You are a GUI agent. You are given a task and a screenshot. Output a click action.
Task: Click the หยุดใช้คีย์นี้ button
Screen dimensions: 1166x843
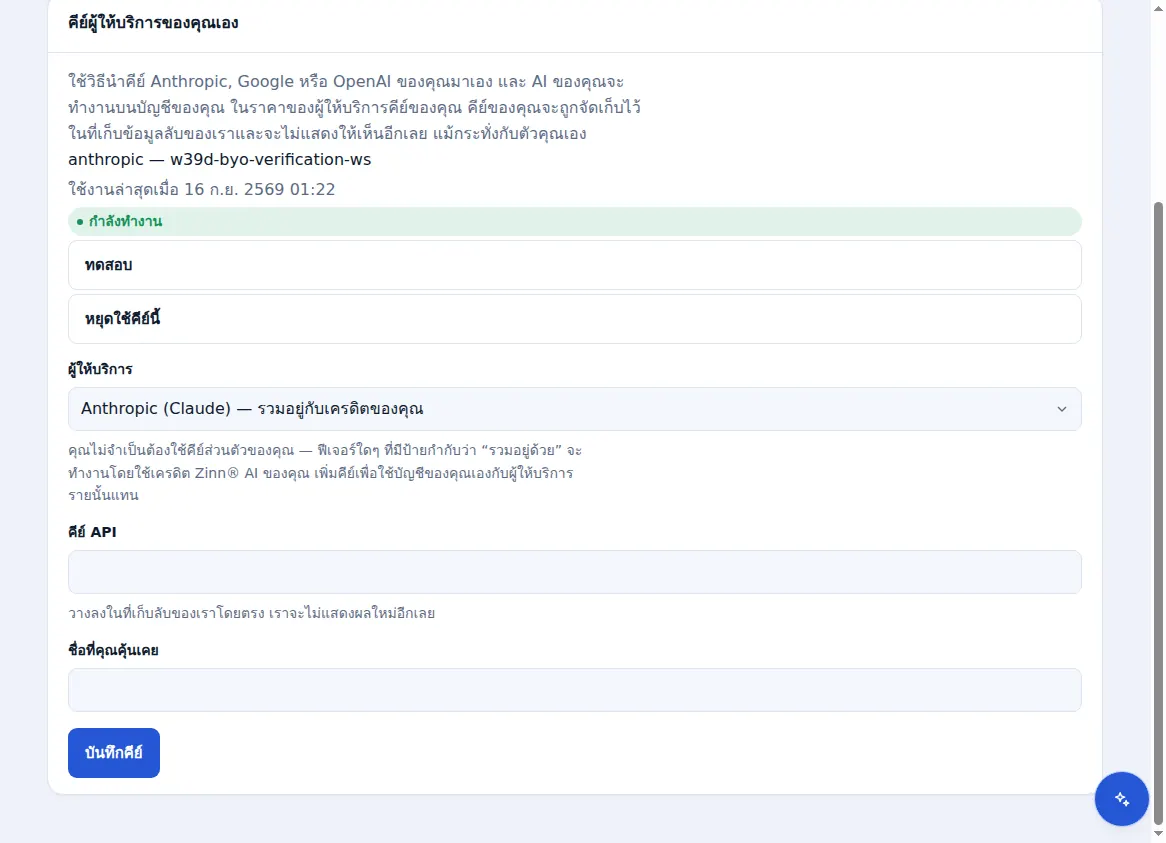(x=574, y=319)
